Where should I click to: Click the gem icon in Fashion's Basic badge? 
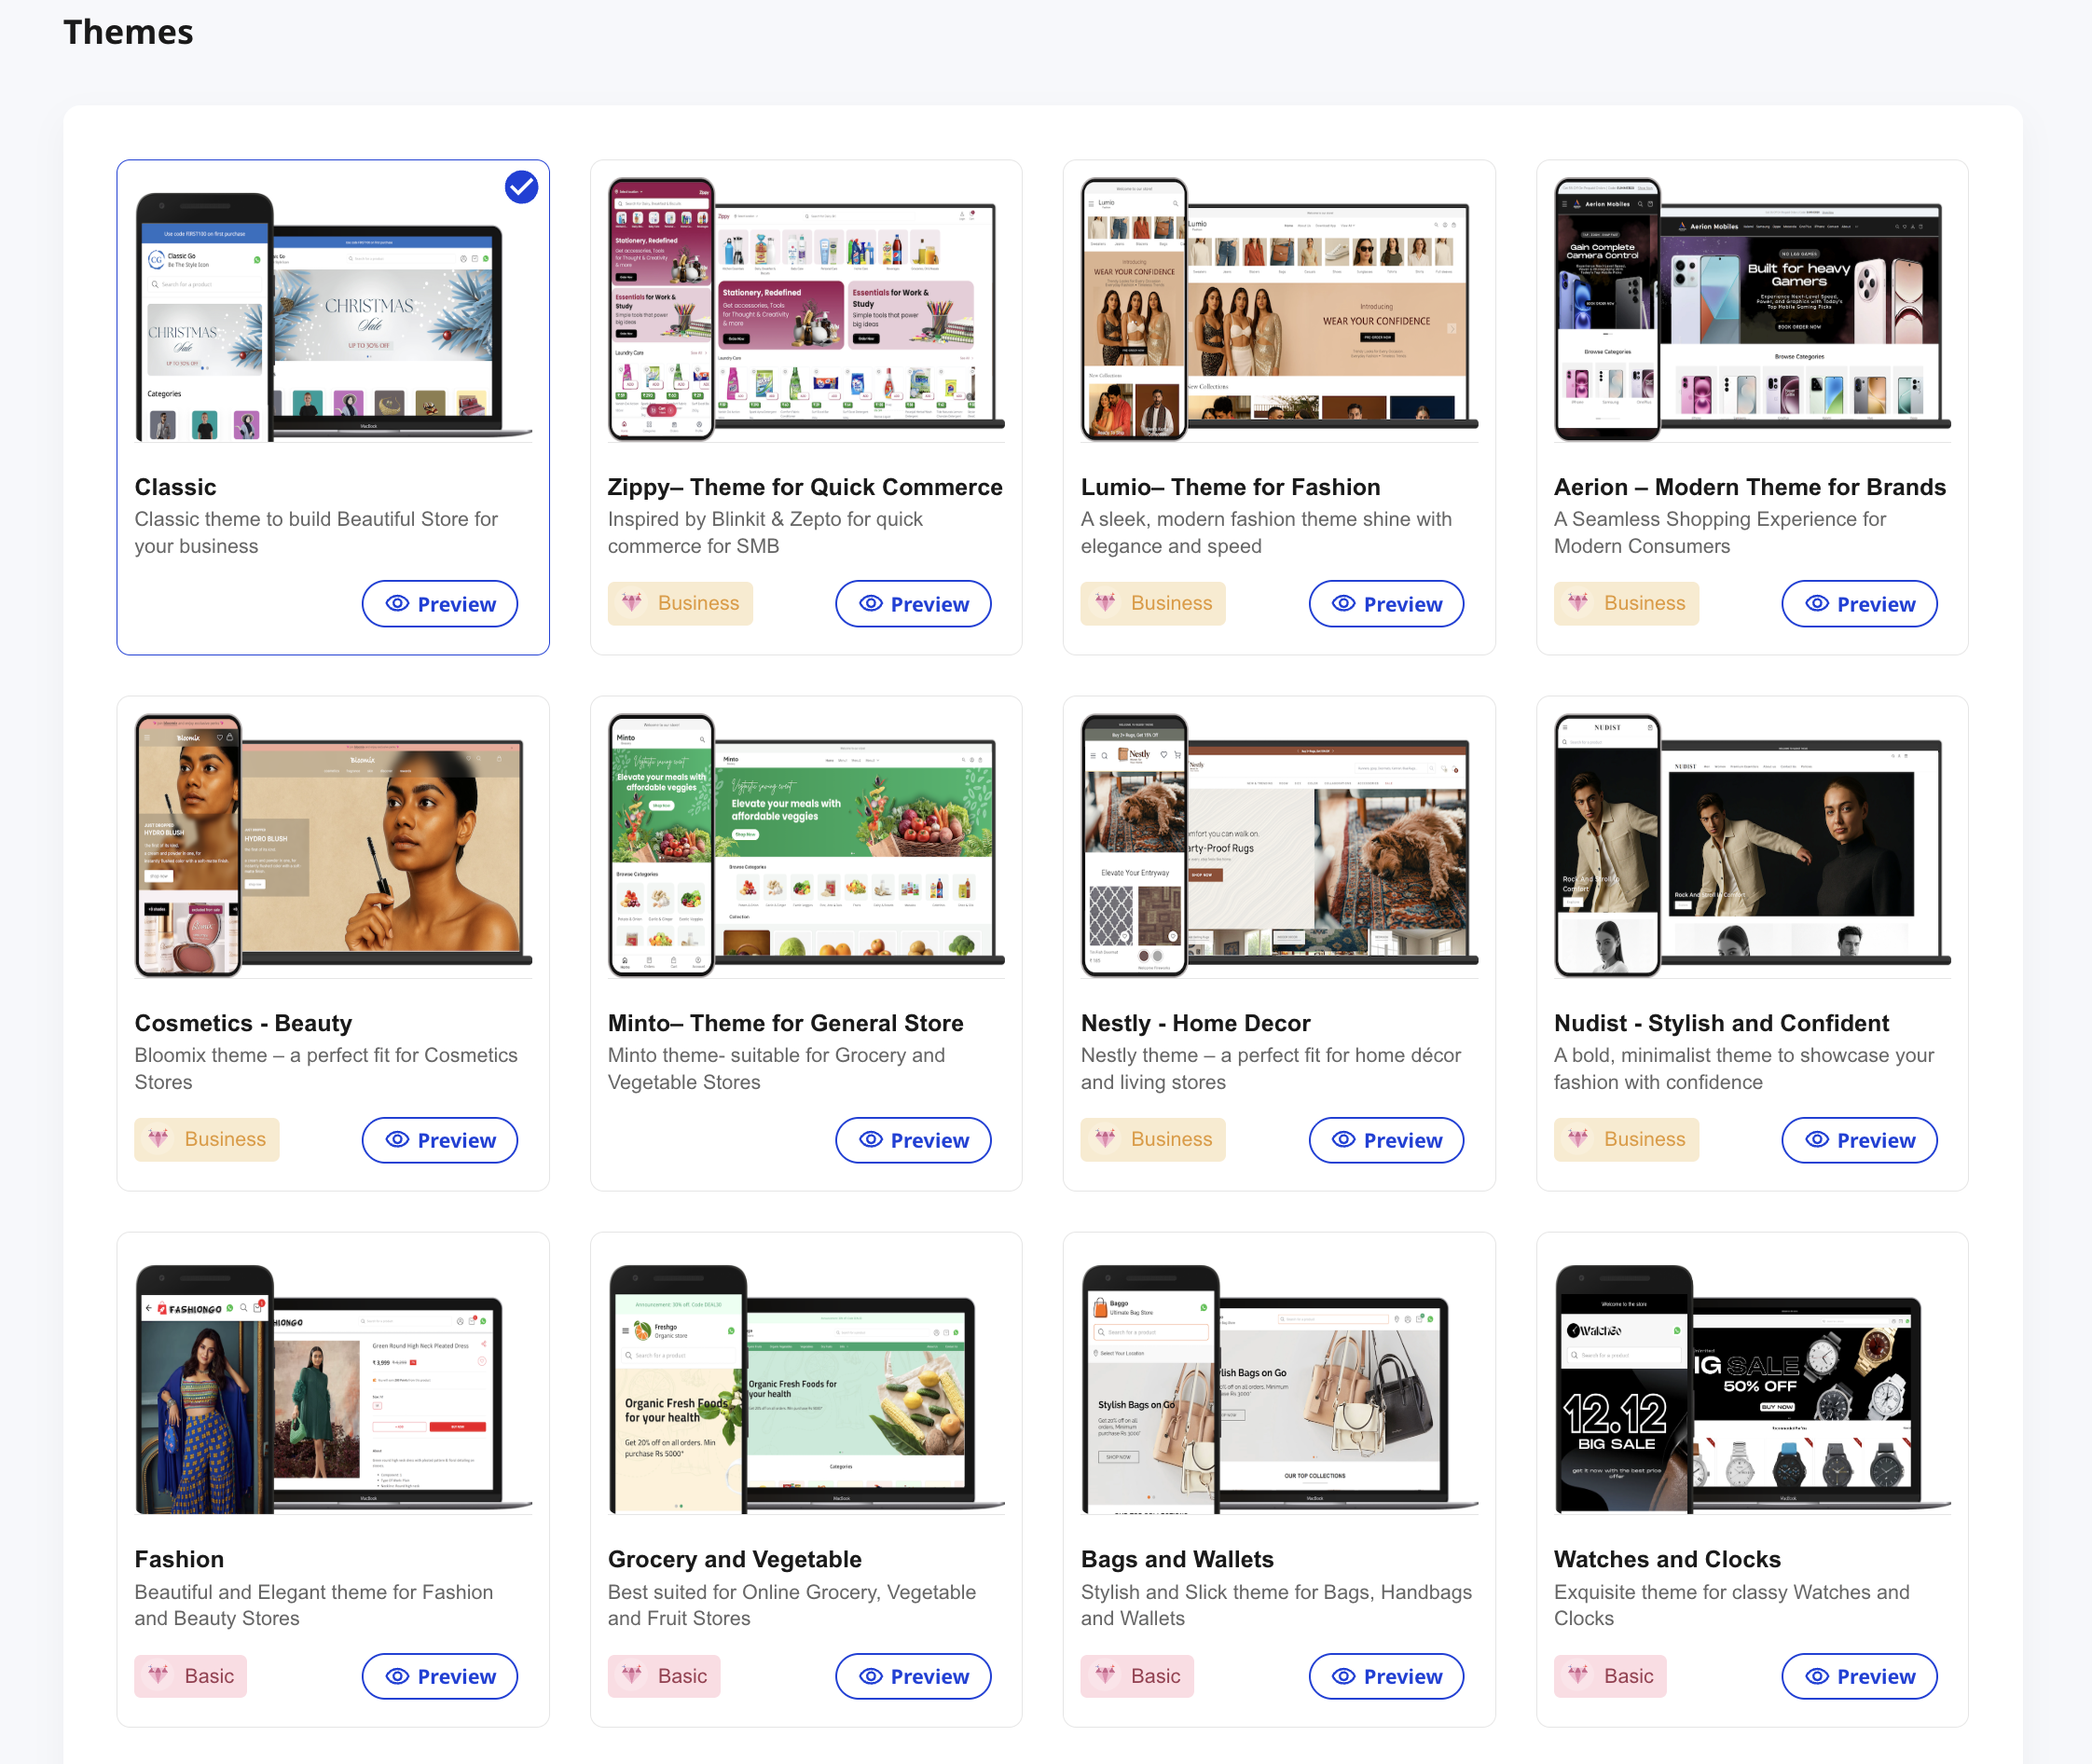(160, 1676)
